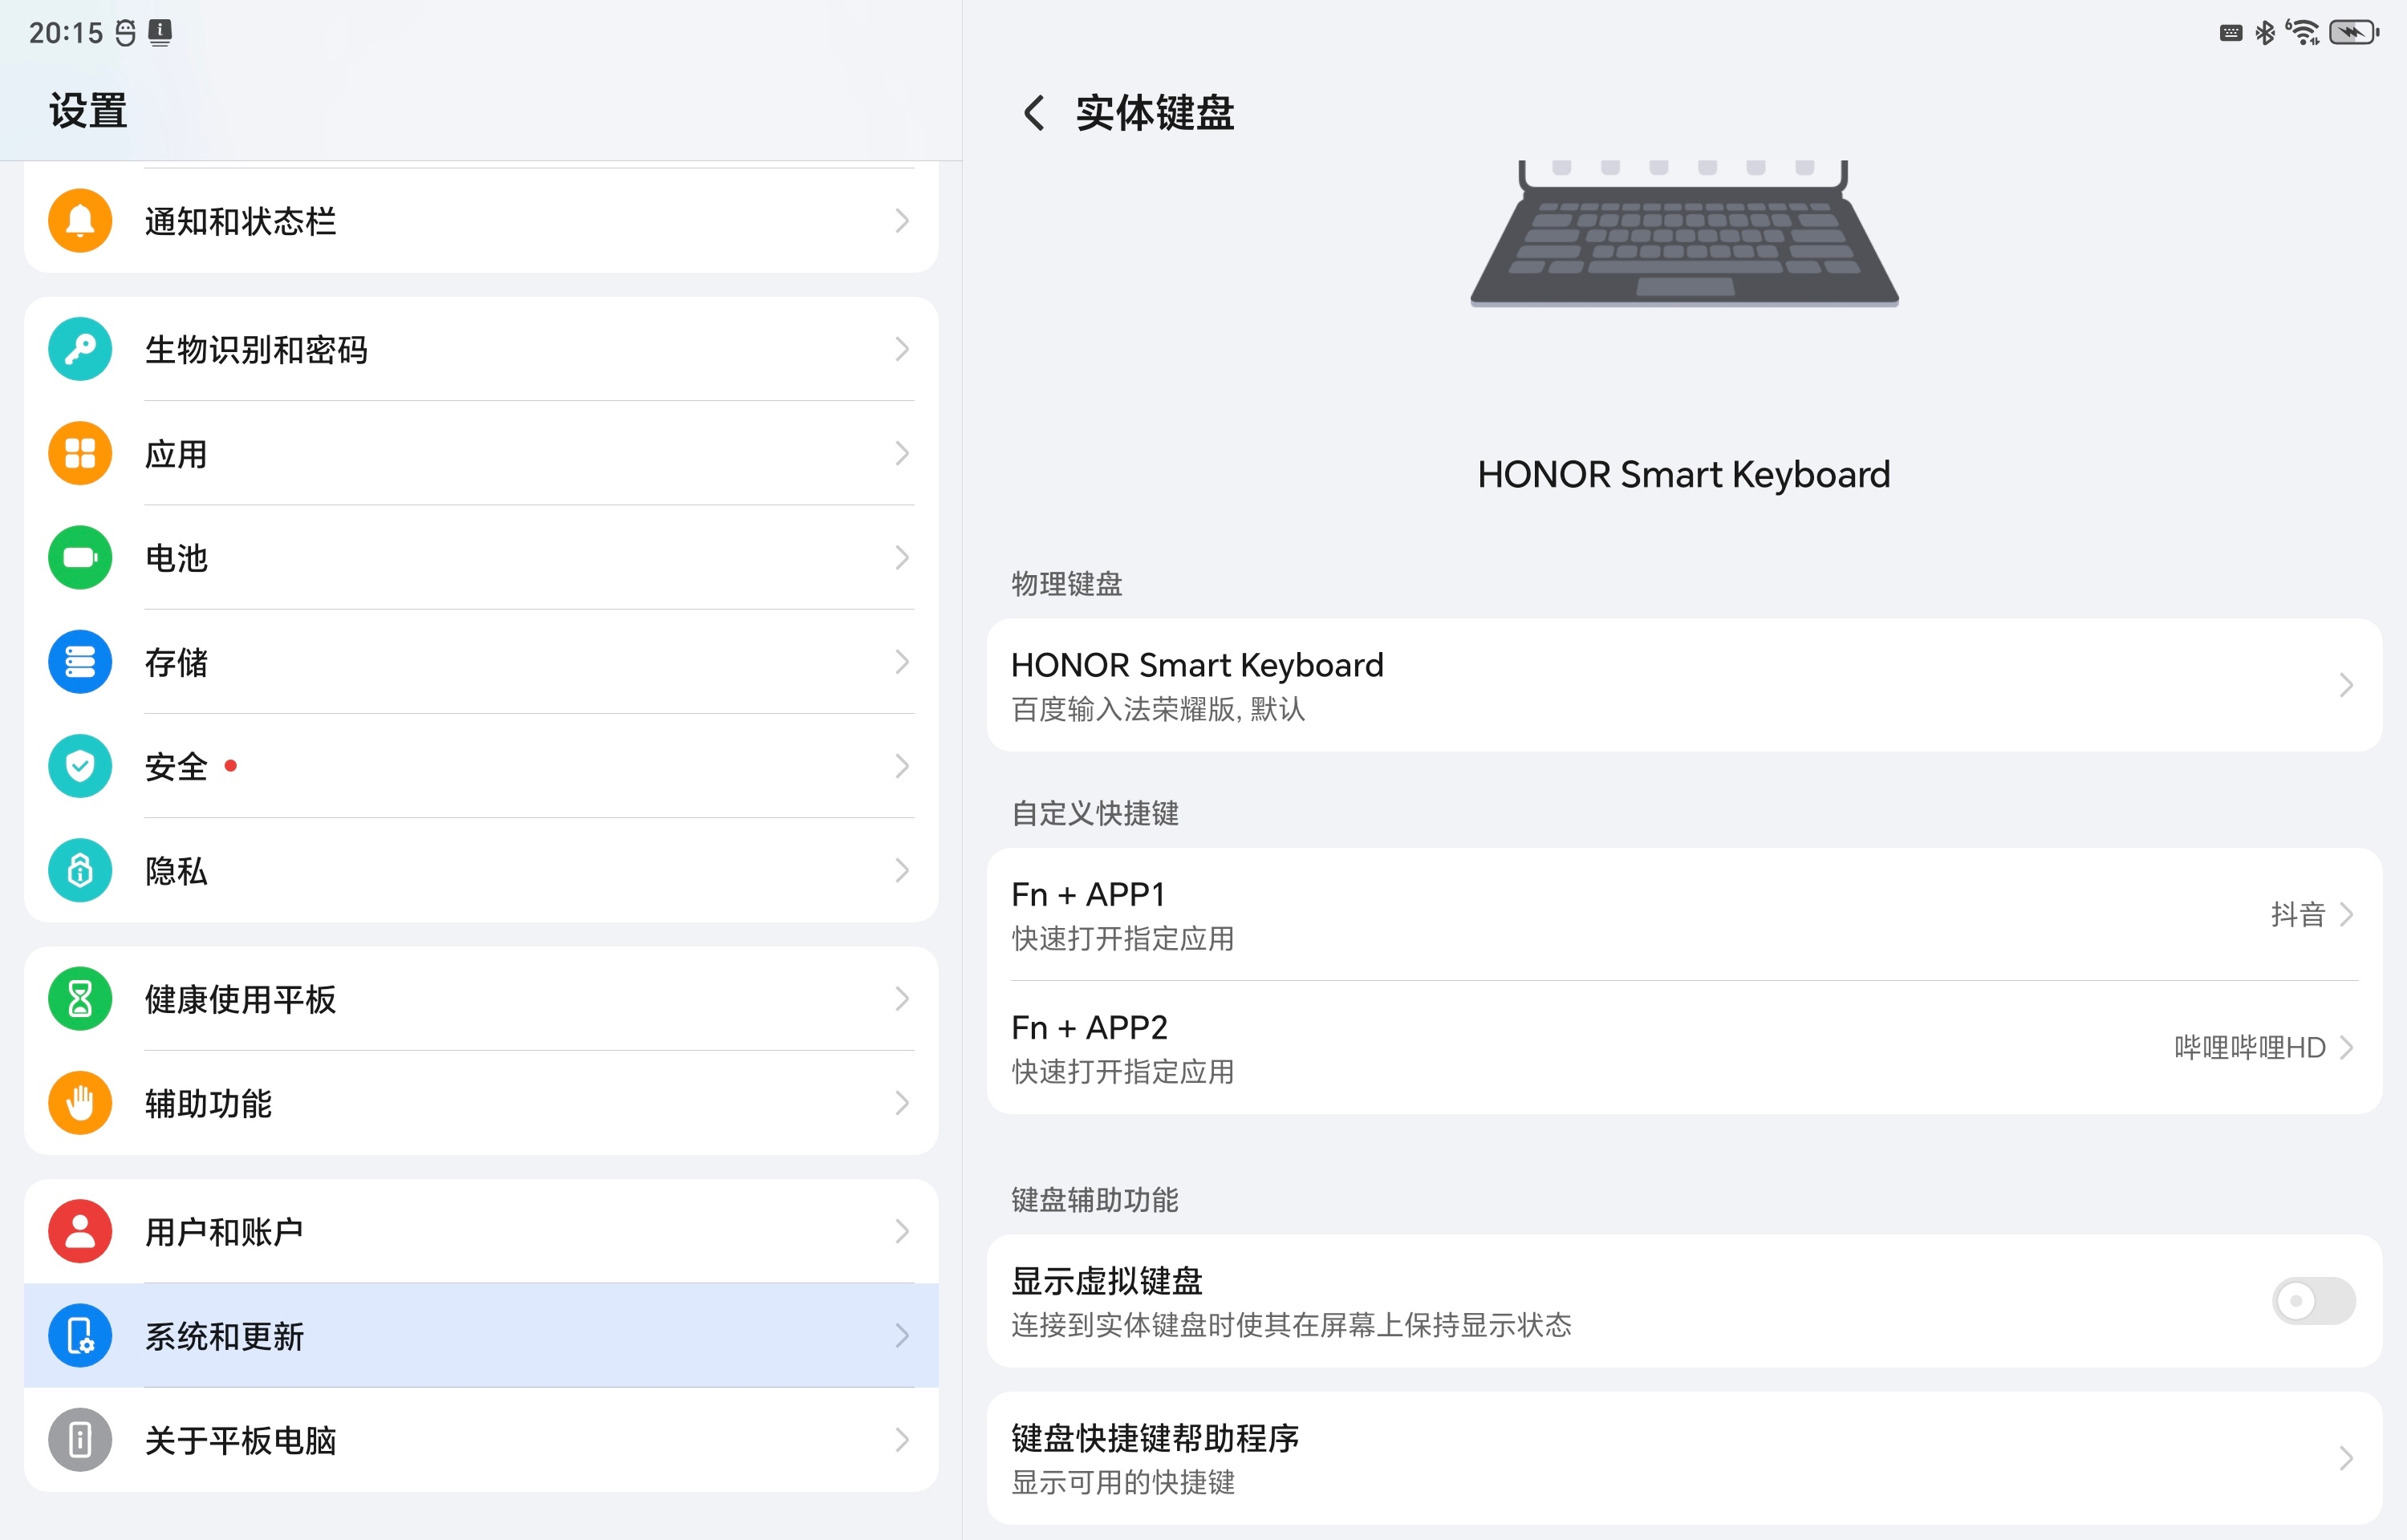The width and height of the screenshot is (2407, 1540).
Task: Expand the 电池 row chevron
Action: (902, 557)
